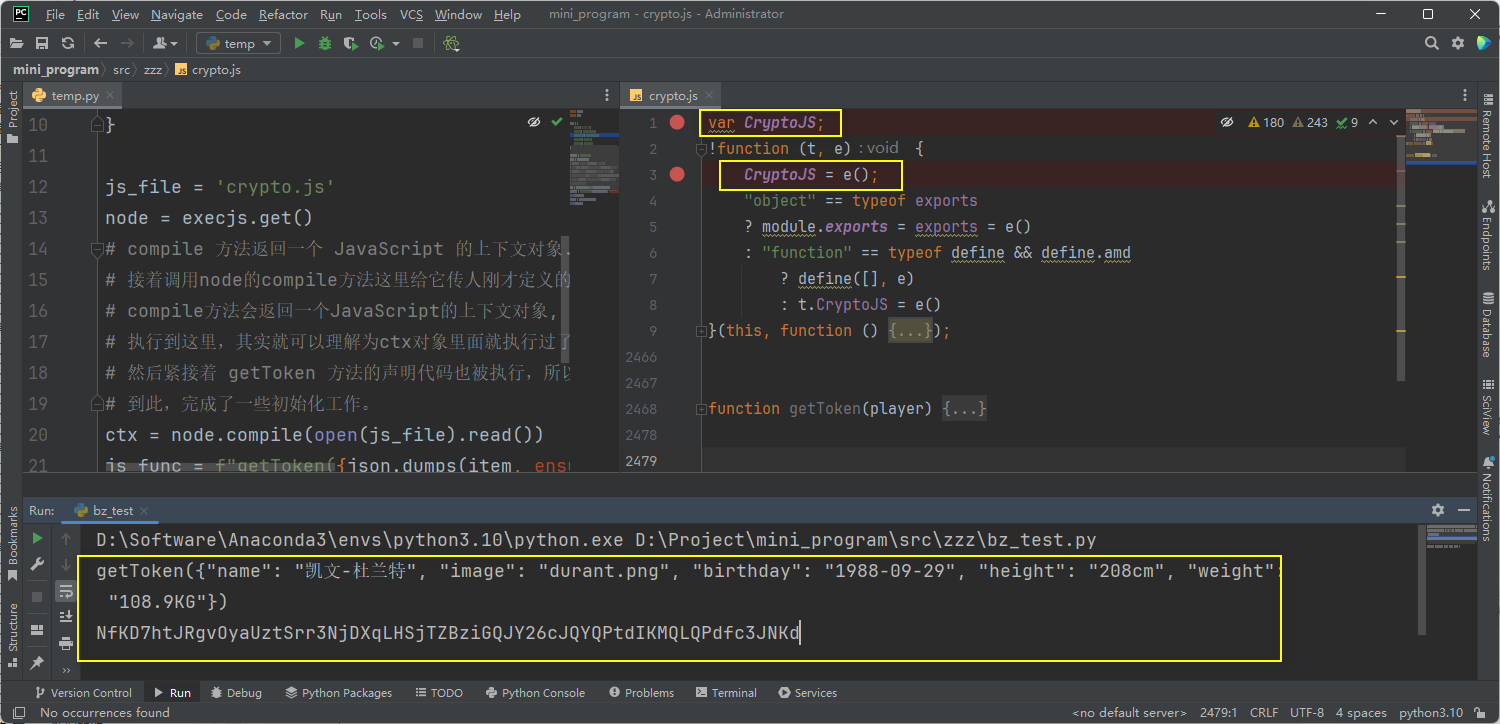Click the src breadcrumb link
This screenshot has width=1500, height=724.
coord(121,69)
